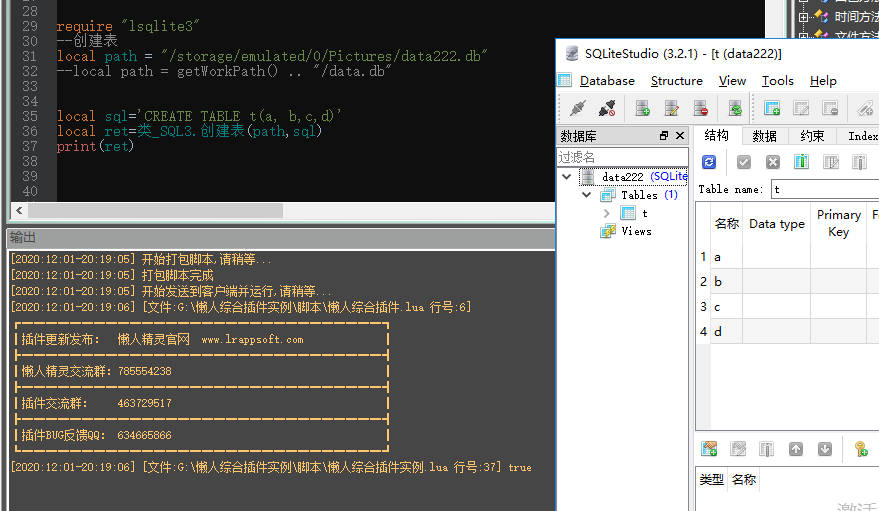Click the print(ret) line in editor
The image size is (879, 511).
(x=95, y=146)
